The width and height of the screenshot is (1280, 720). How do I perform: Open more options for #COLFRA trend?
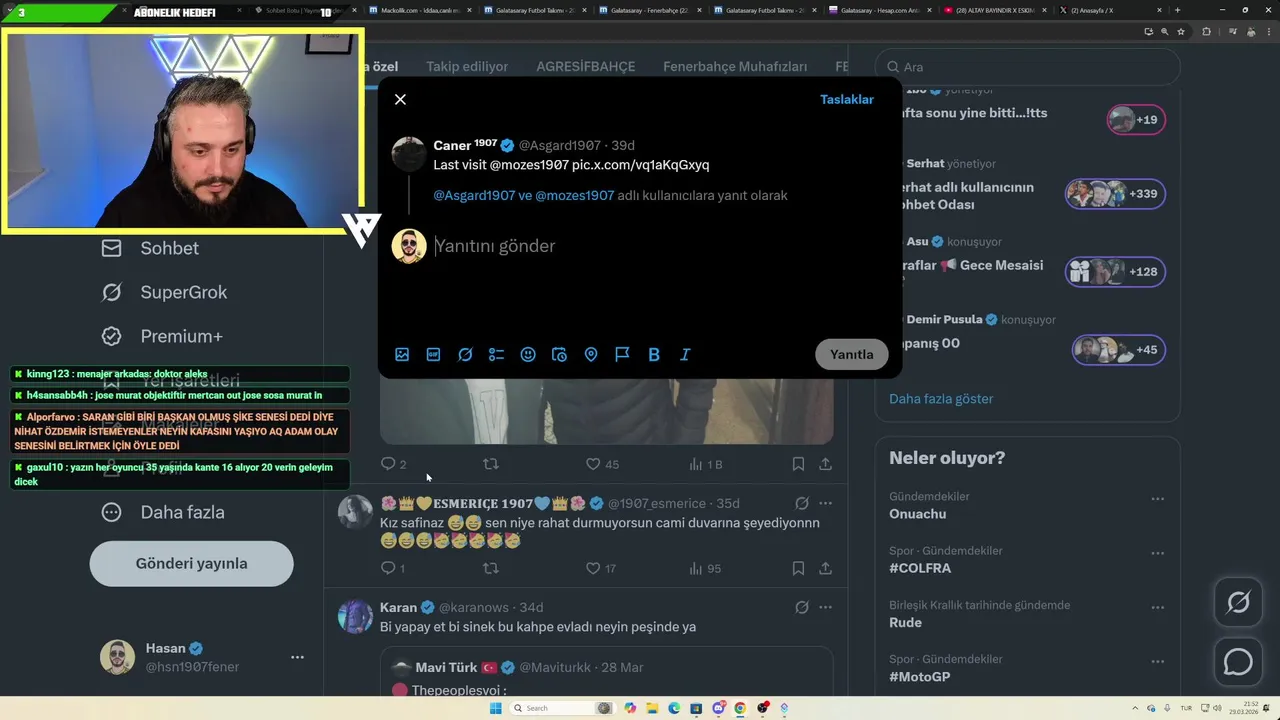coord(1157,553)
